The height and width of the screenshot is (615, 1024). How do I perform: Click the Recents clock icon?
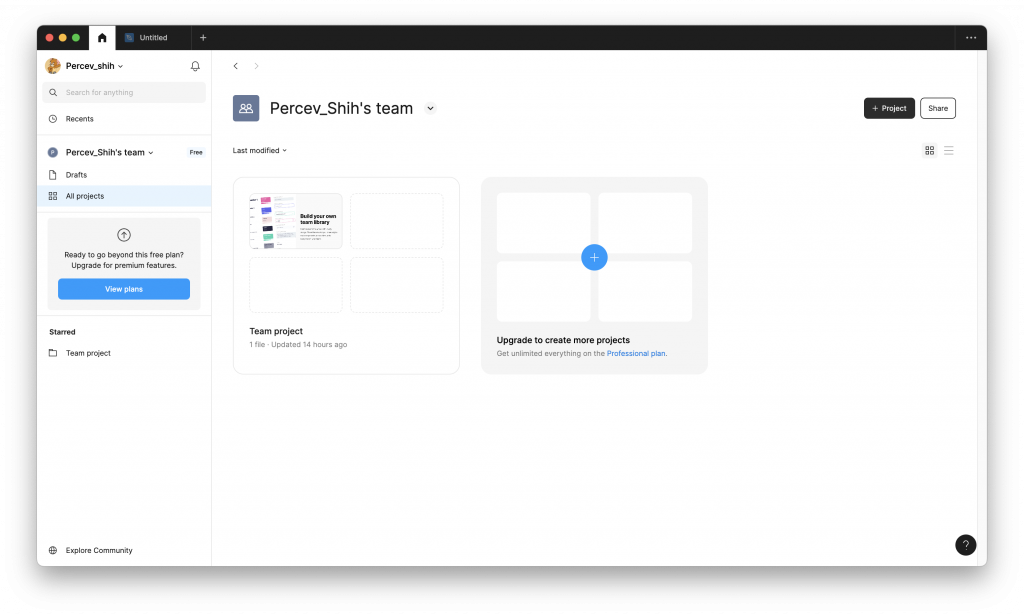tap(53, 119)
